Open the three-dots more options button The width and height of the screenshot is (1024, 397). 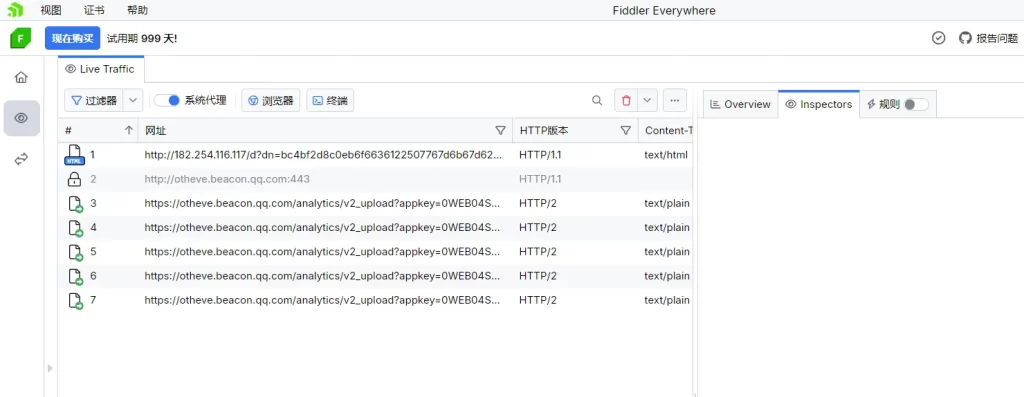pyautogui.click(x=675, y=101)
